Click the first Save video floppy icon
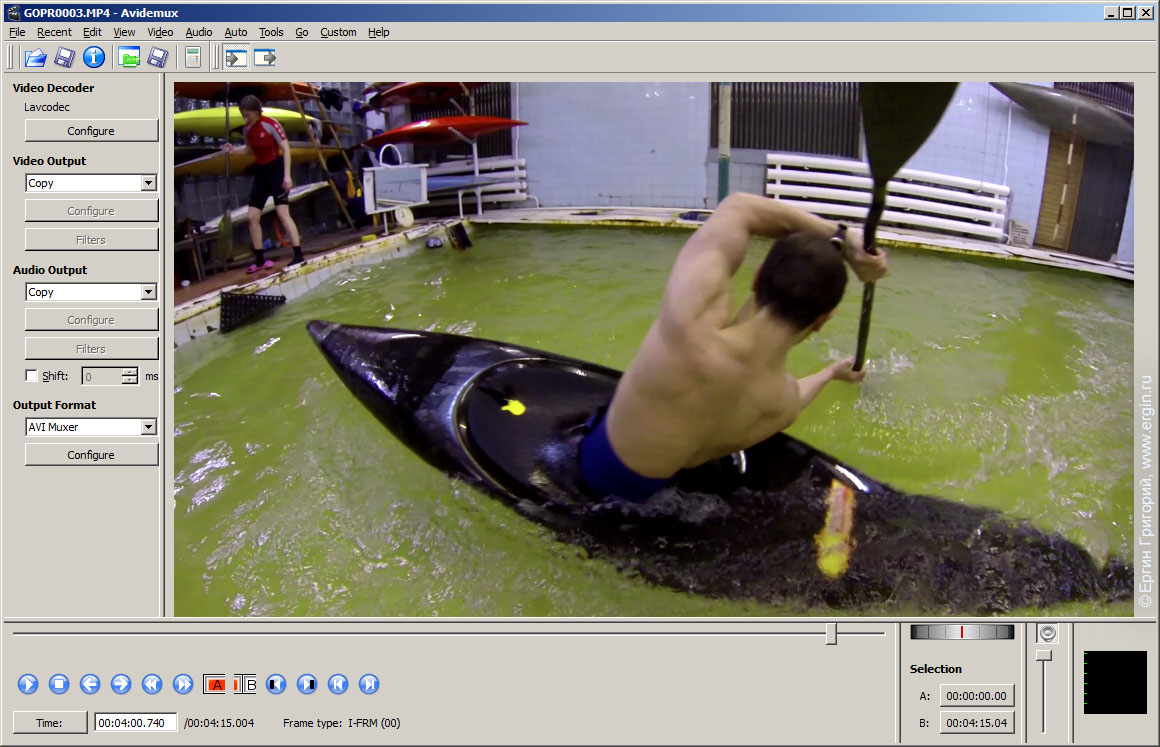Image resolution: width=1160 pixels, height=747 pixels. coord(64,57)
